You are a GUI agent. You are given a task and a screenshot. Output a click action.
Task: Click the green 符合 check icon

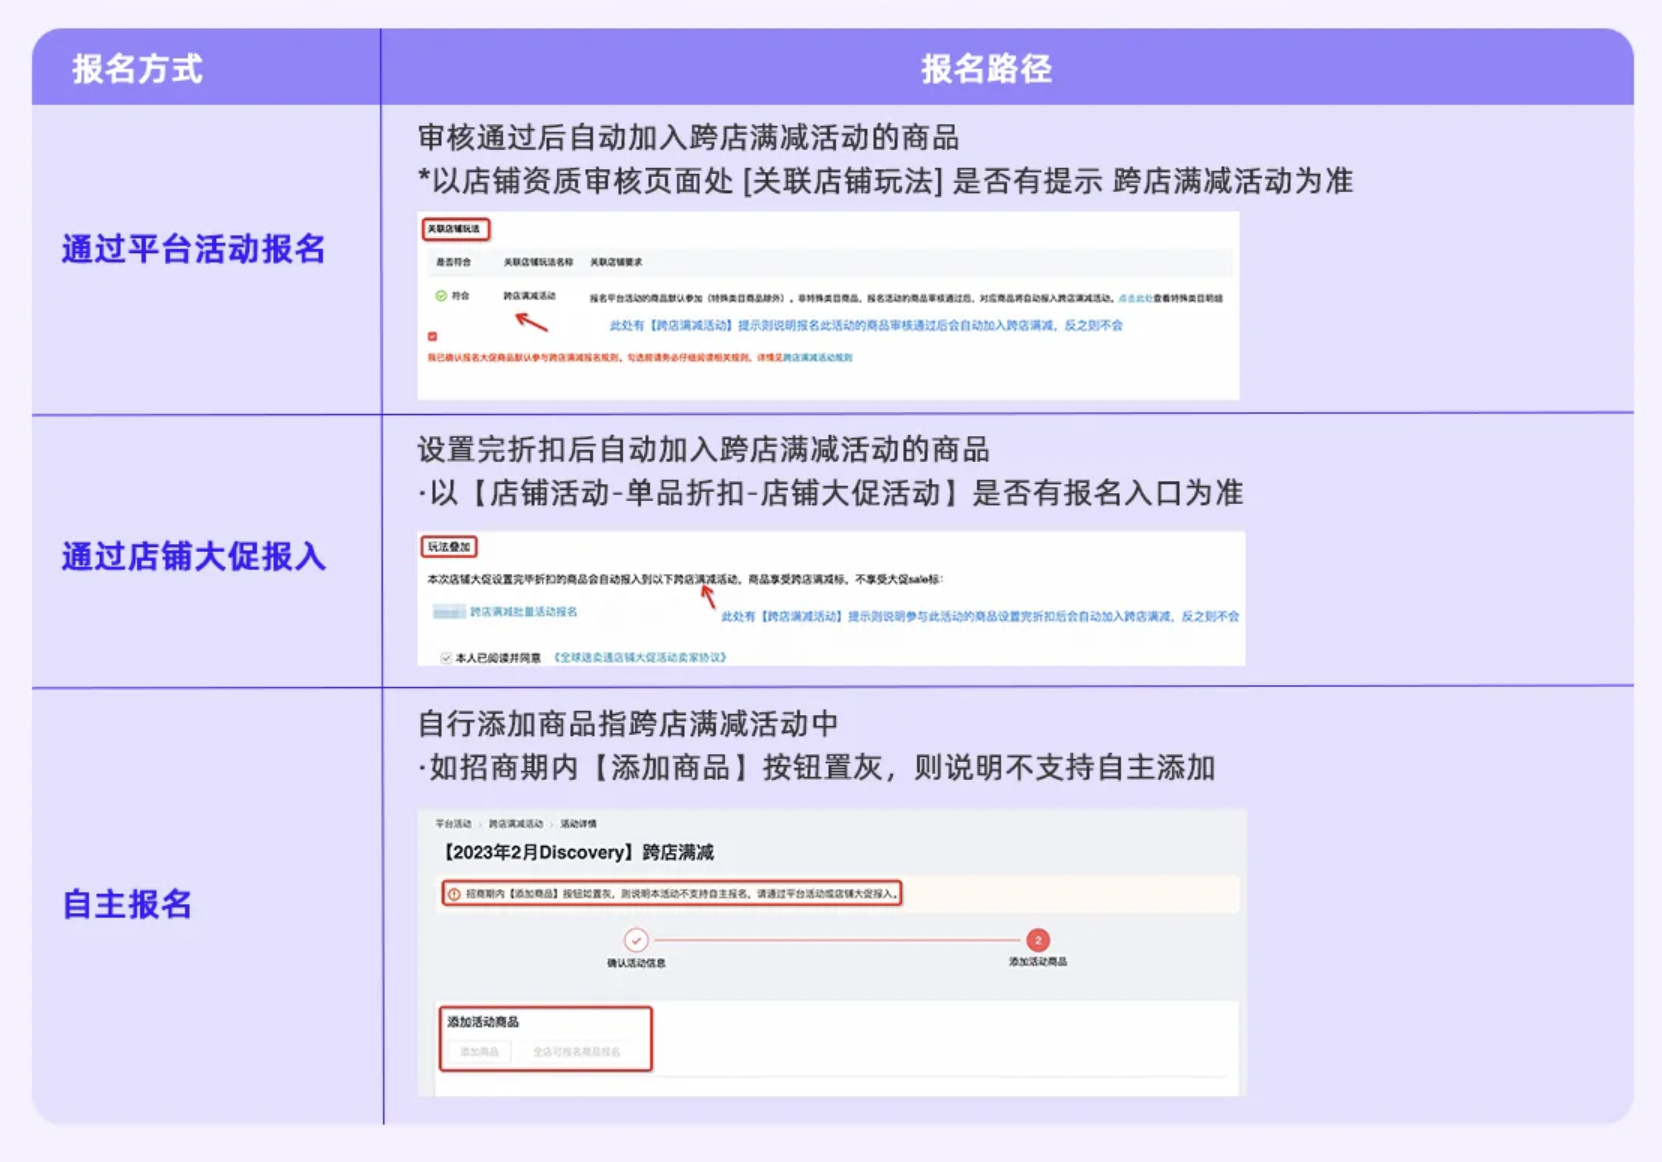tap(441, 296)
